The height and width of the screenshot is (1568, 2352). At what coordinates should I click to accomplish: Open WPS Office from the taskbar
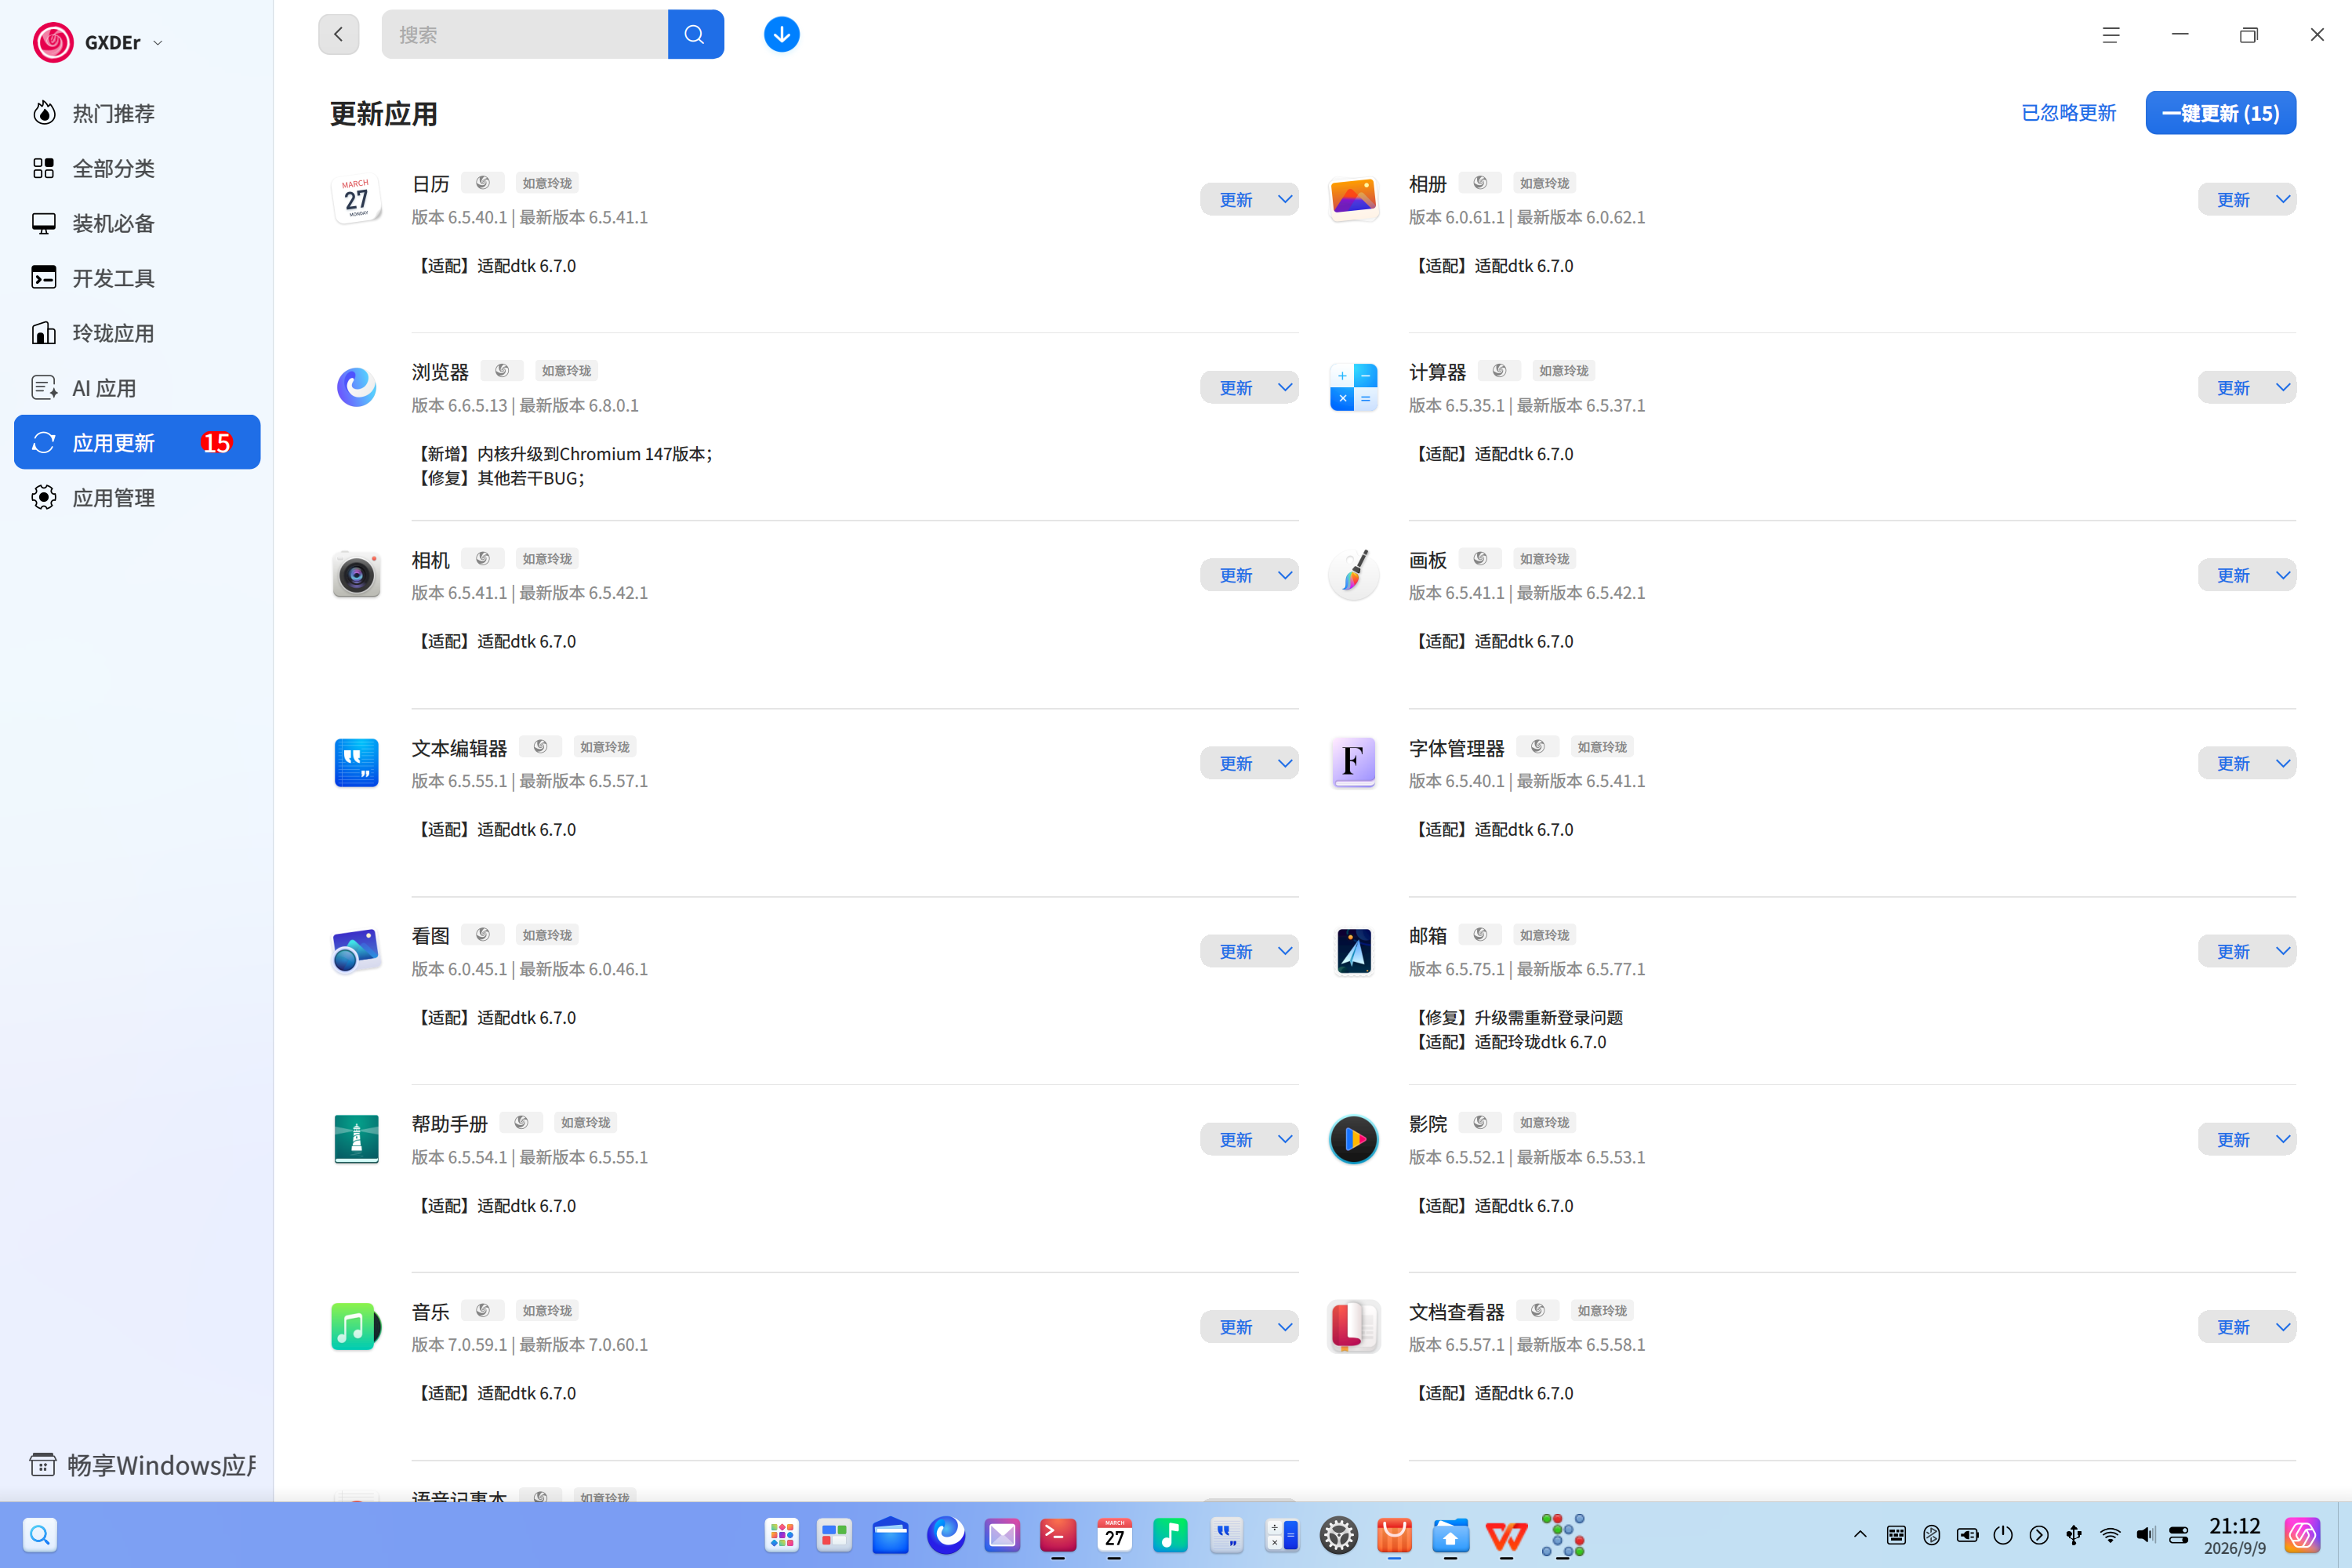pos(1506,1535)
